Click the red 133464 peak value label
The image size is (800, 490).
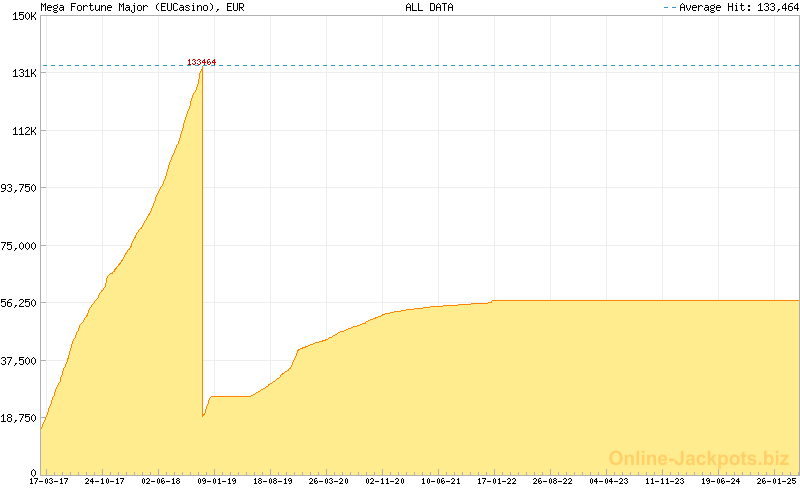point(202,62)
